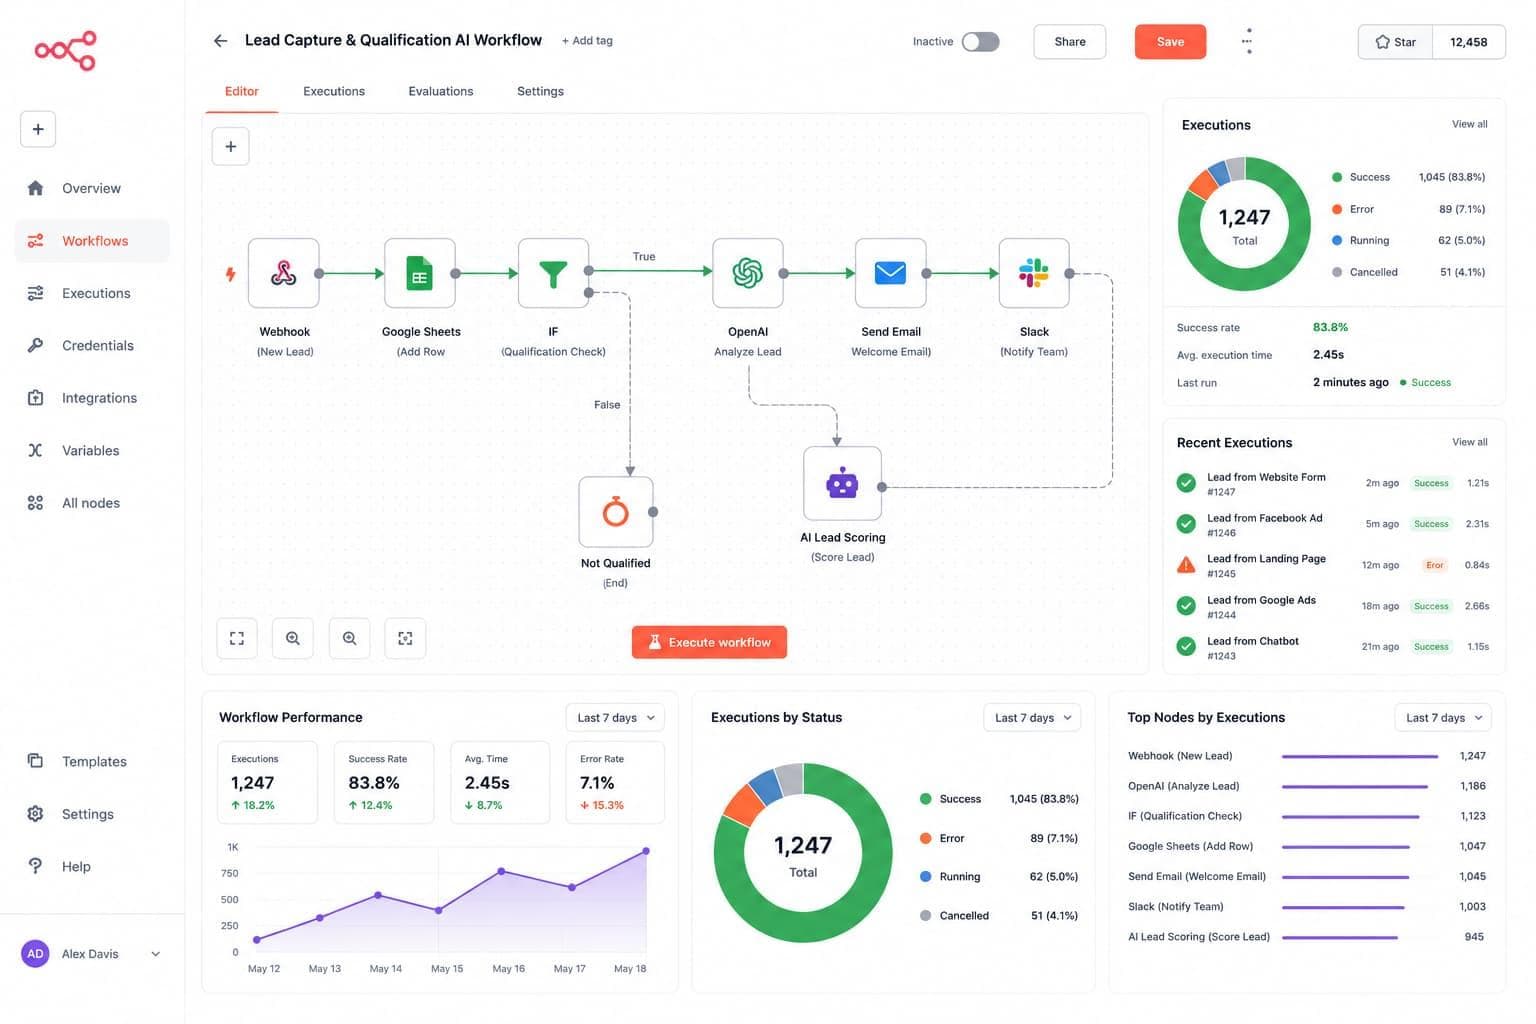Click View all in Recent Executions
This screenshot has height=1024, width=1536.
coord(1469,442)
